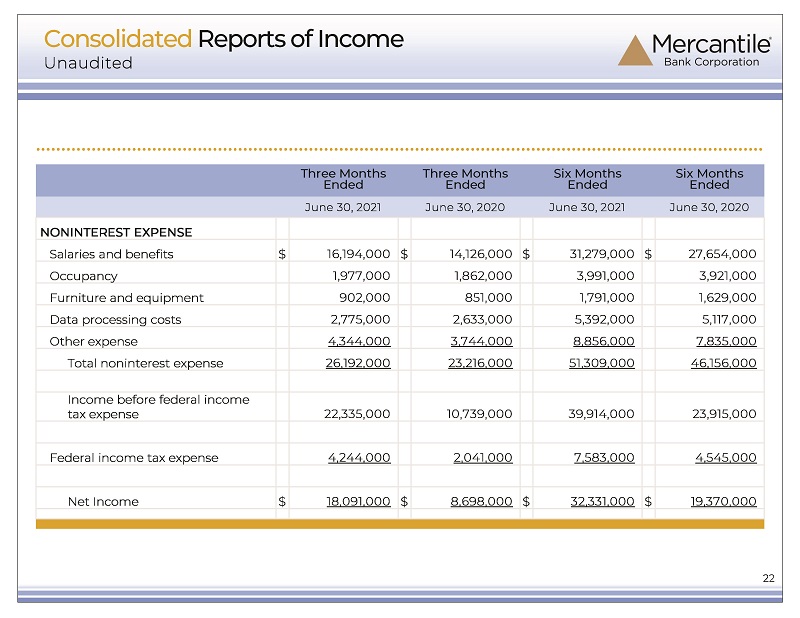Click the gold bar below the table
The image size is (800, 618).
[400, 524]
